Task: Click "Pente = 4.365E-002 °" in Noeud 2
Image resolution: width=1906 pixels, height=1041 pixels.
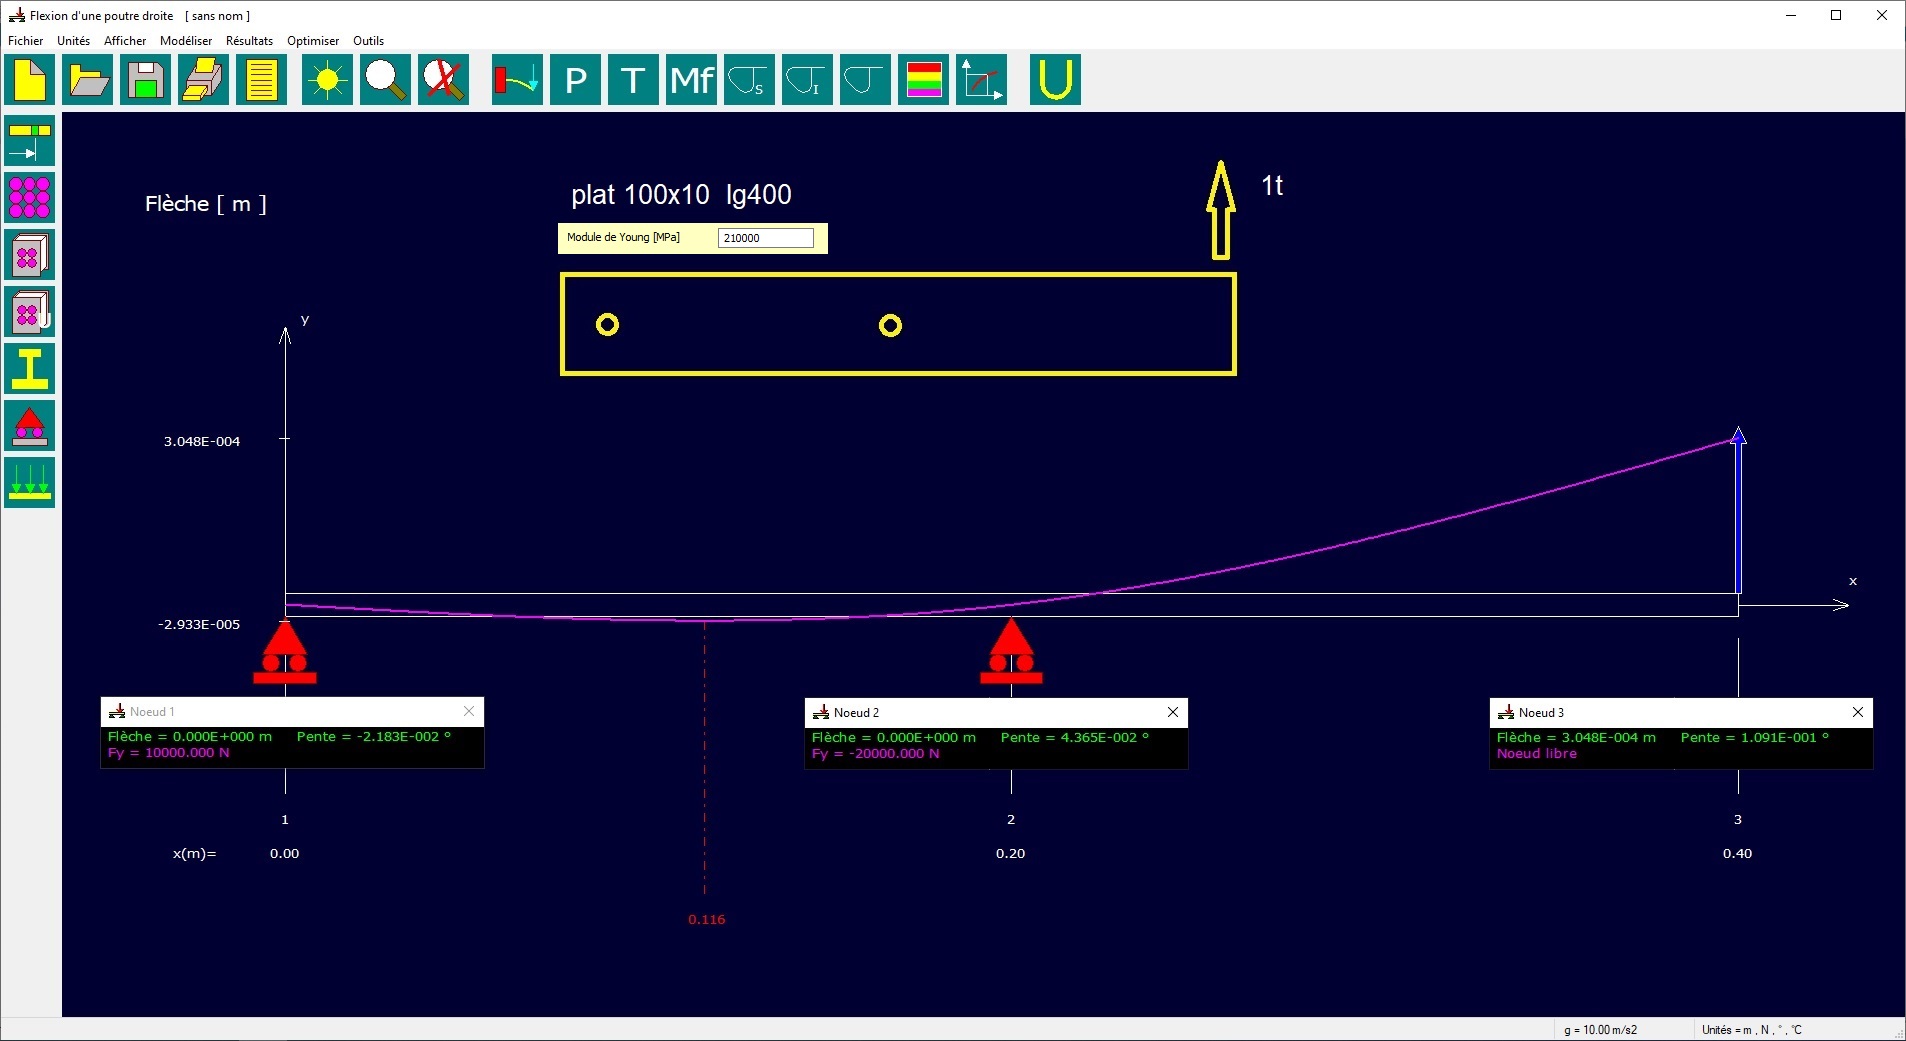Action: pyautogui.click(x=1075, y=738)
